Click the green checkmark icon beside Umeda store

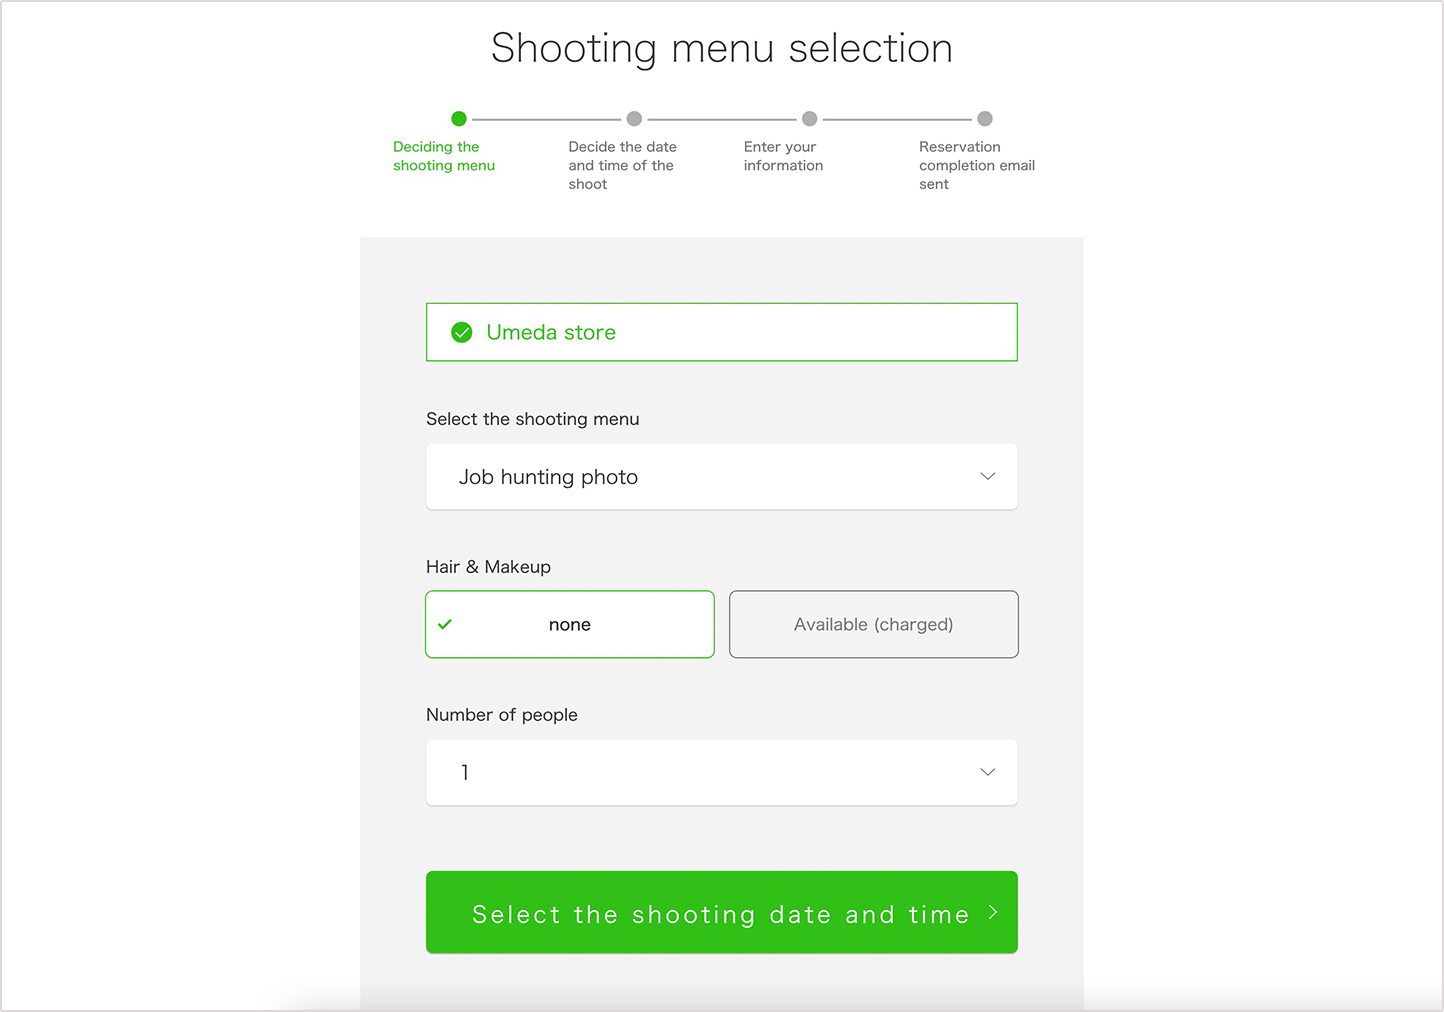461,331
